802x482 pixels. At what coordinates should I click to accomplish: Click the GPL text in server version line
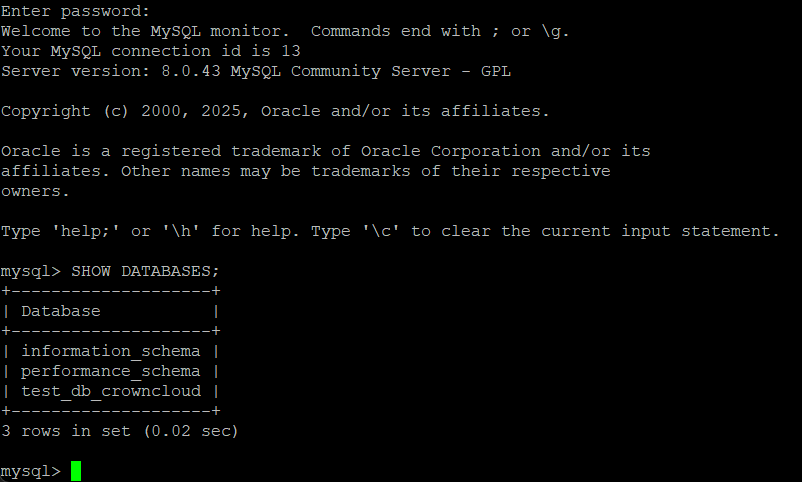pyautogui.click(x=496, y=71)
